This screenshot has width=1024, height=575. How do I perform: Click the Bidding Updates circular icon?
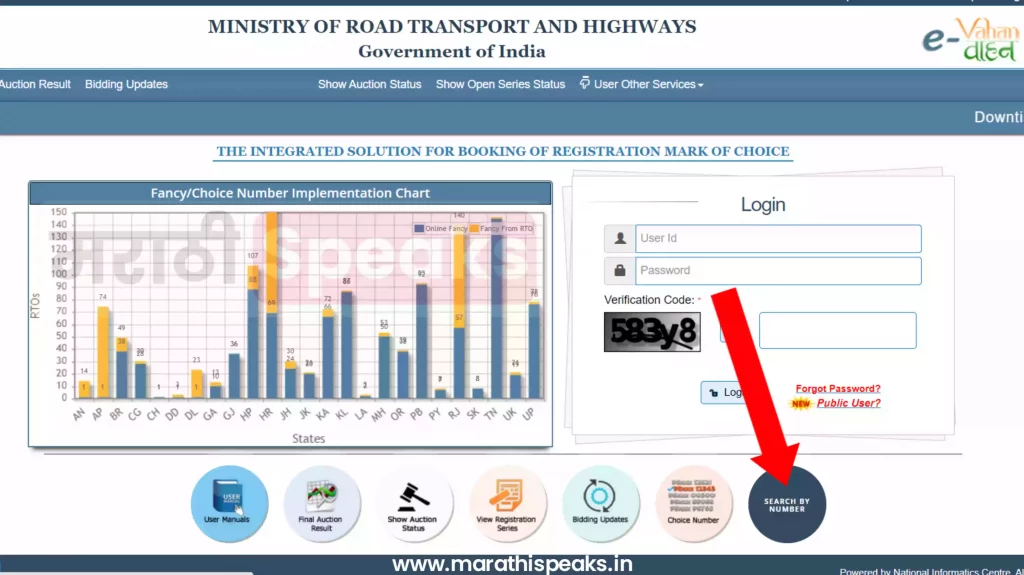coord(600,504)
